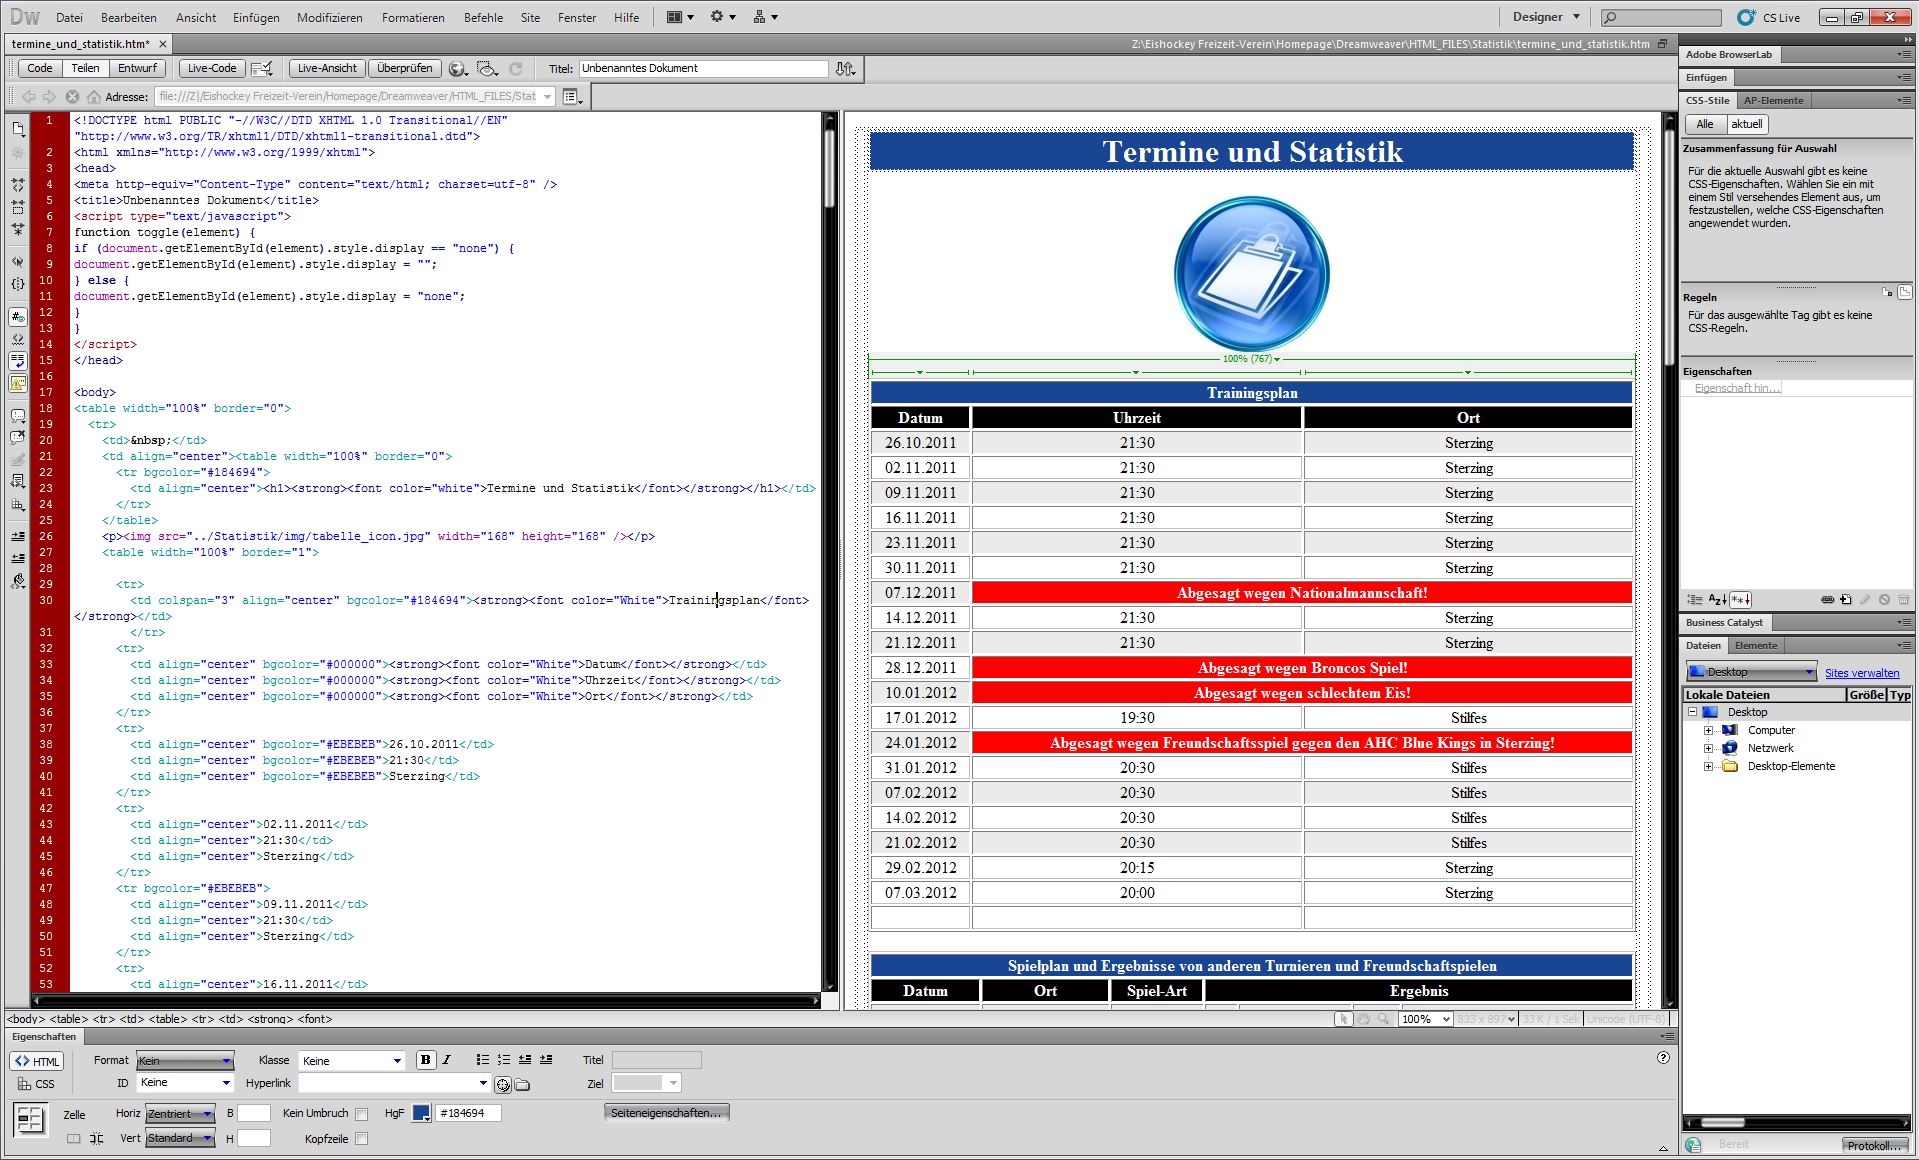Switch CSS panel to aktuell mode
The image size is (1919, 1160).
1747,124
